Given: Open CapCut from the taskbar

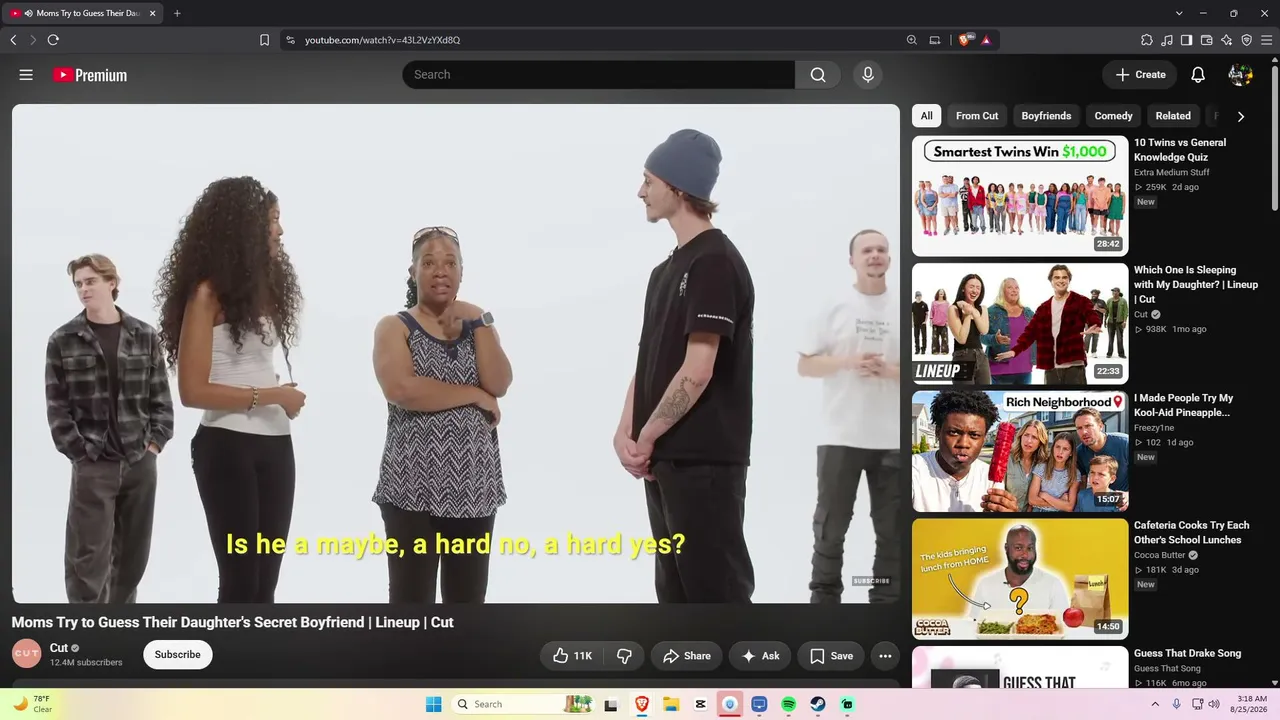Looking at the screenshot, I should coord(700,704).
